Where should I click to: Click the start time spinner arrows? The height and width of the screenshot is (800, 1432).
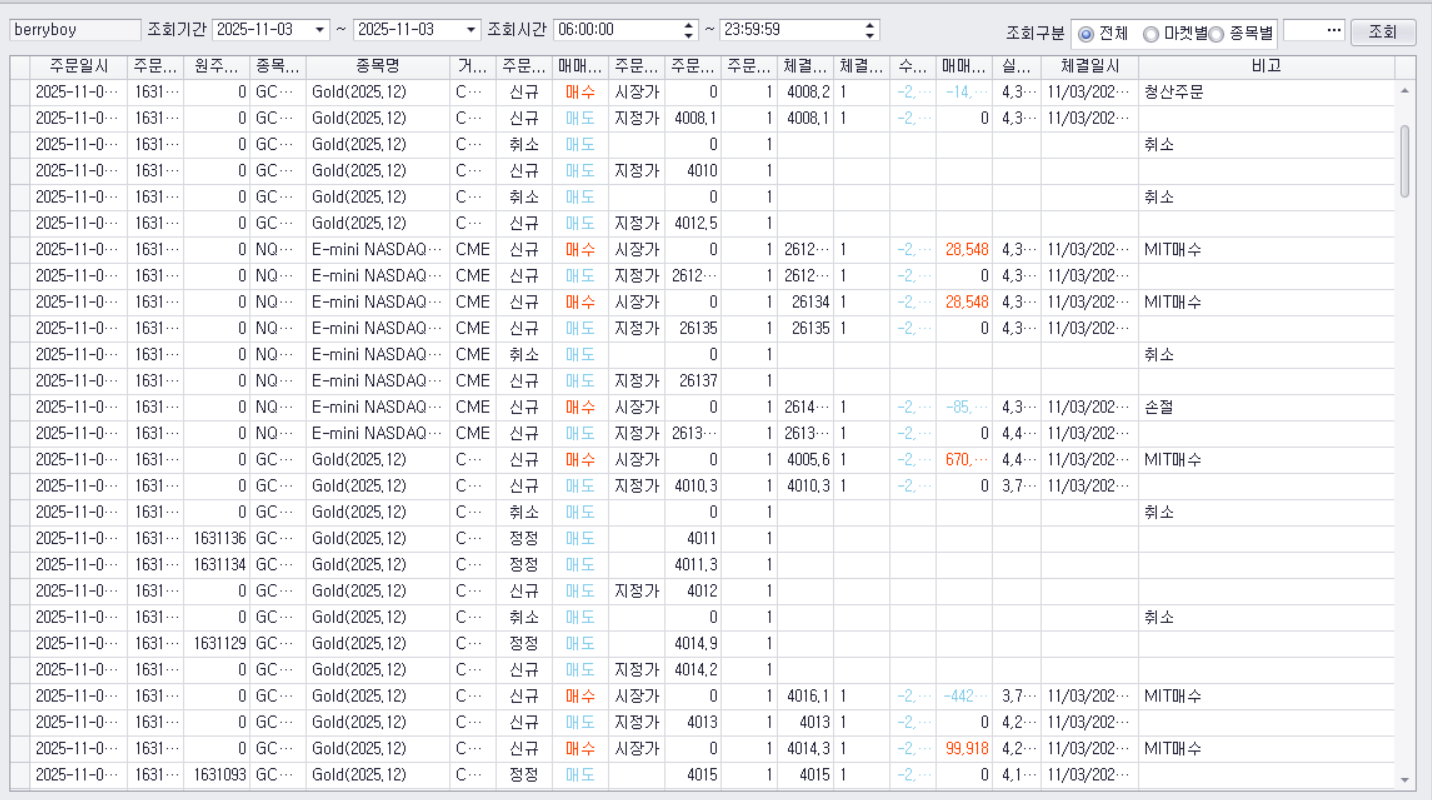690,30
